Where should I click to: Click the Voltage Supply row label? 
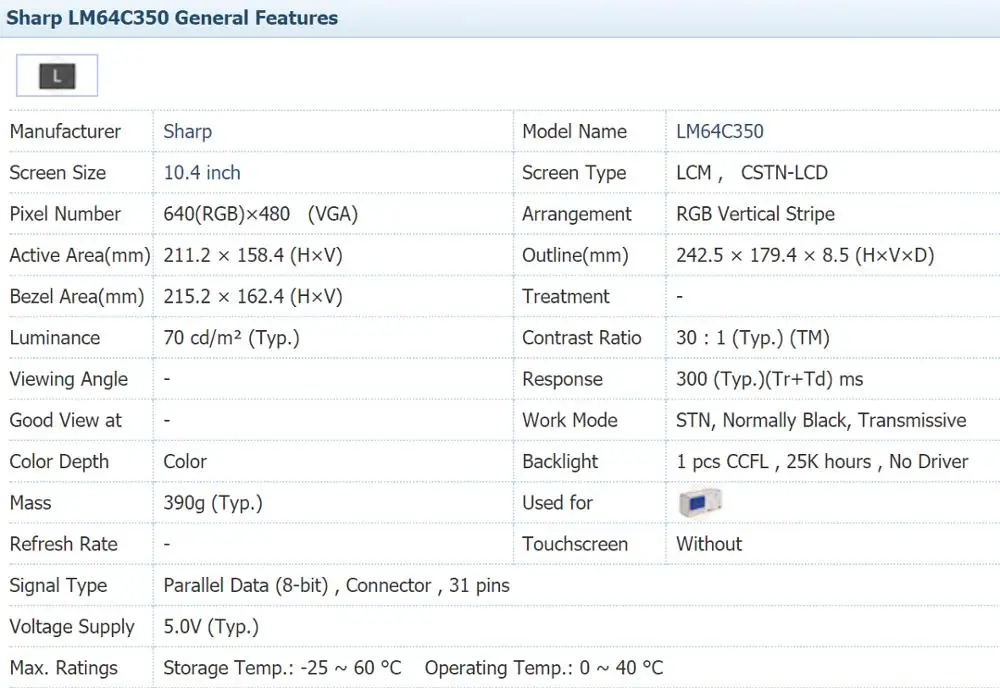click(72, 627)
